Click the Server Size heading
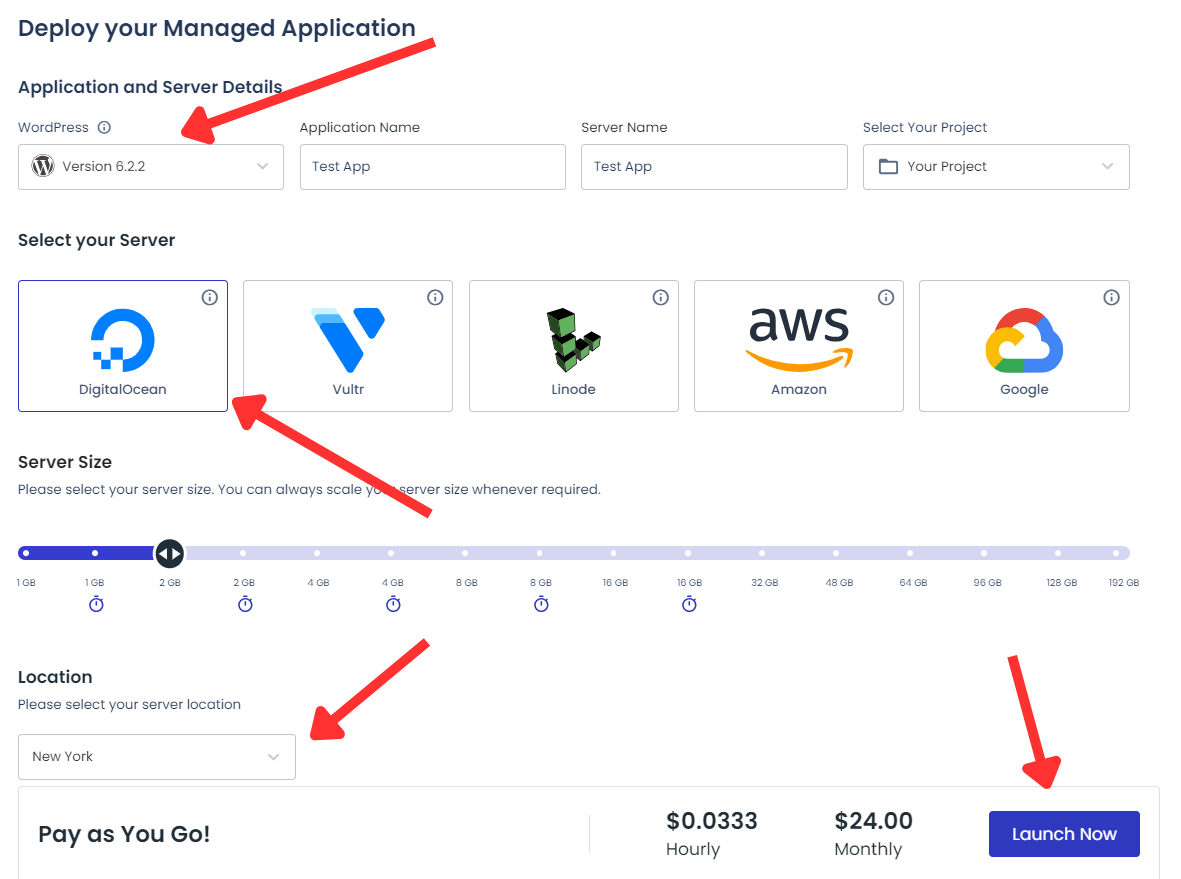1181x879 pixels. click(65, 462)
